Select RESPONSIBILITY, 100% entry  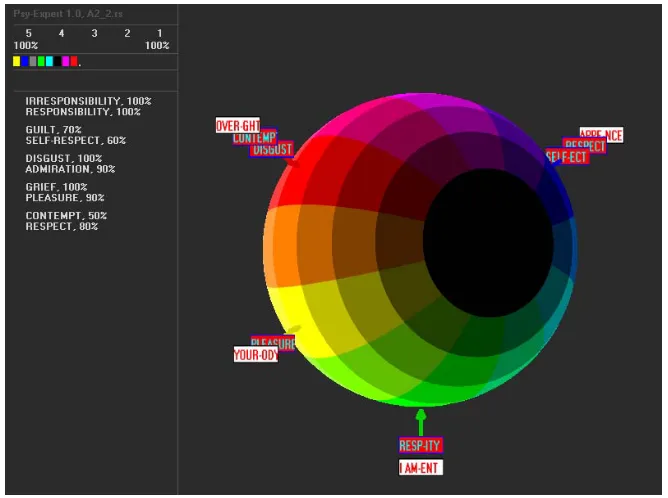pos(83,112)
